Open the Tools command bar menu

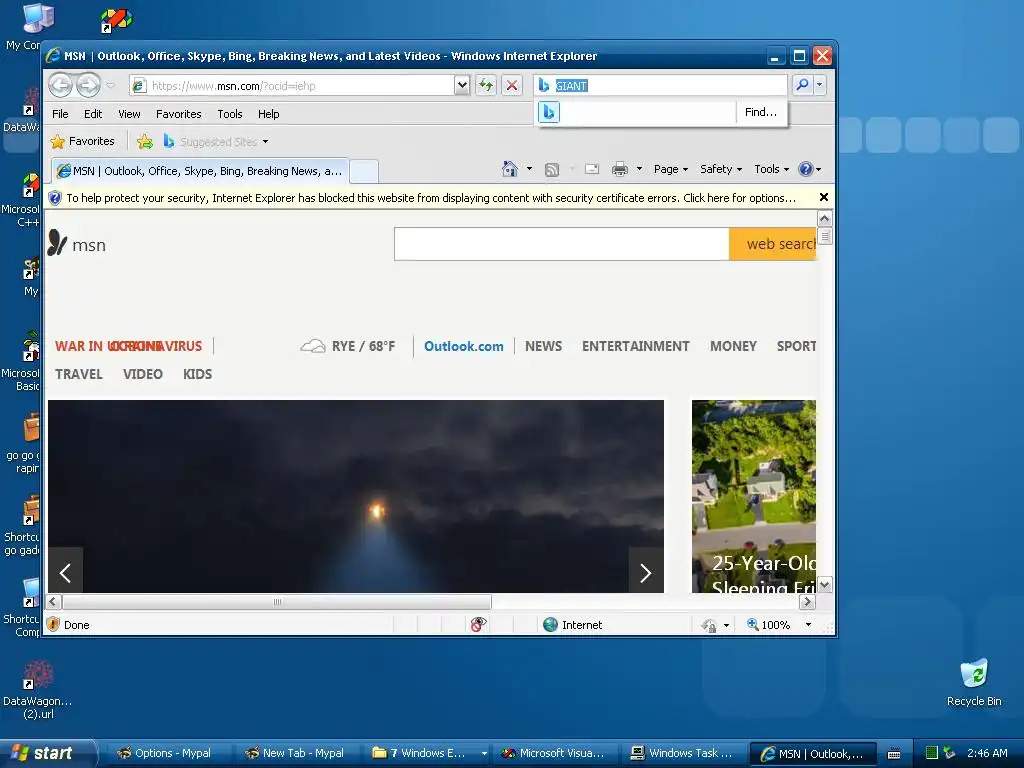pyautogui.click(x=771, y=169)
